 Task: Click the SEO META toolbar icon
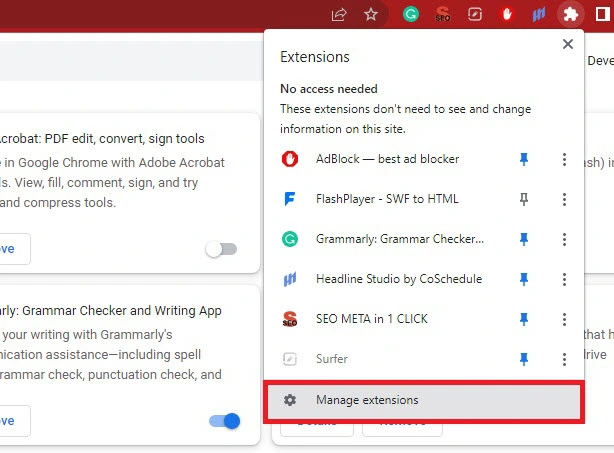443,15
